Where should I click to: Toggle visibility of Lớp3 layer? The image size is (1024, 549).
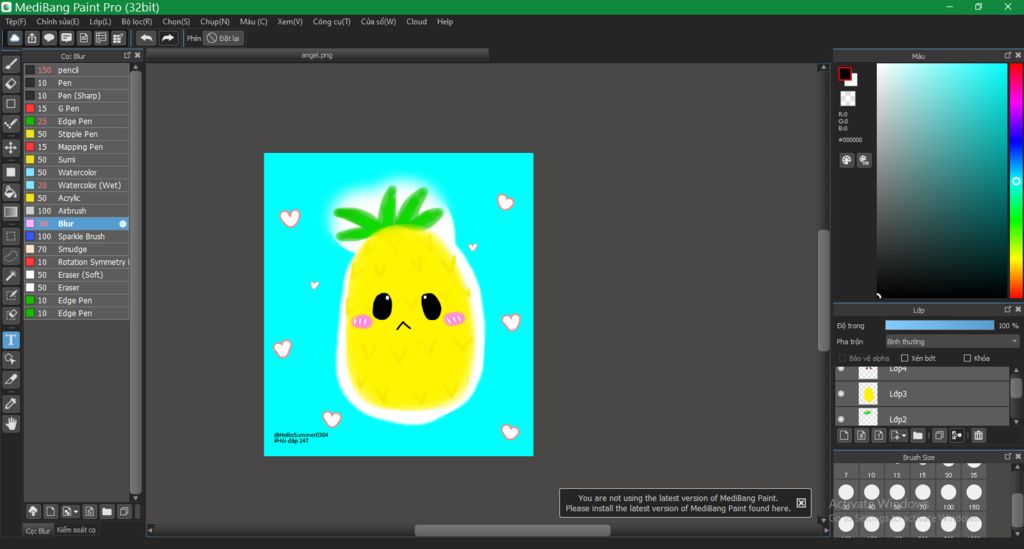tap(841, 394)
